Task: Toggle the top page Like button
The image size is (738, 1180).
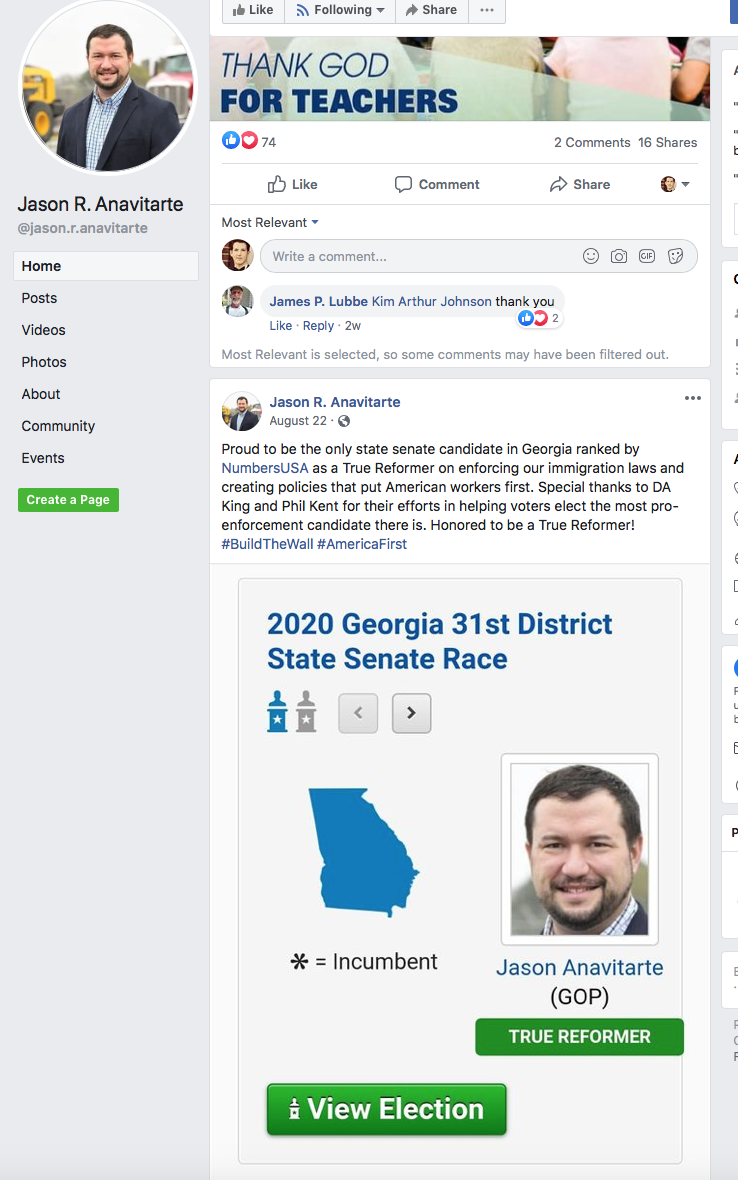Action: (x=253, y=10)
